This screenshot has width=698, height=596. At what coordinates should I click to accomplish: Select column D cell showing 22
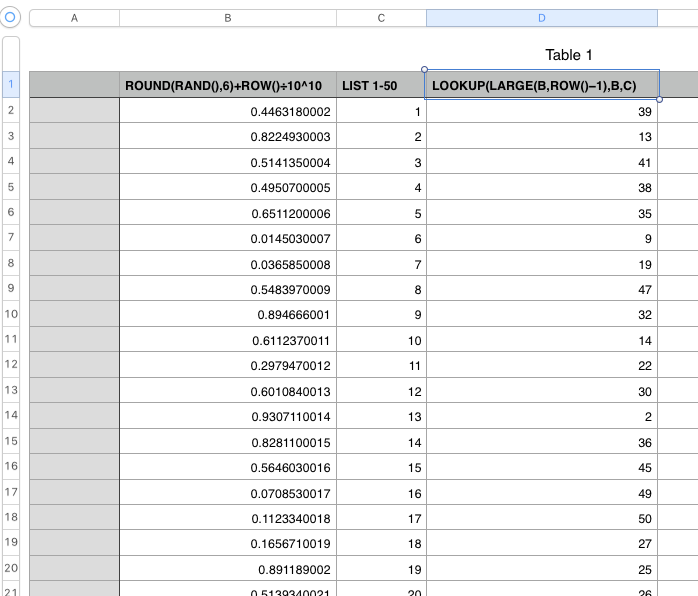tap(542, 365)
